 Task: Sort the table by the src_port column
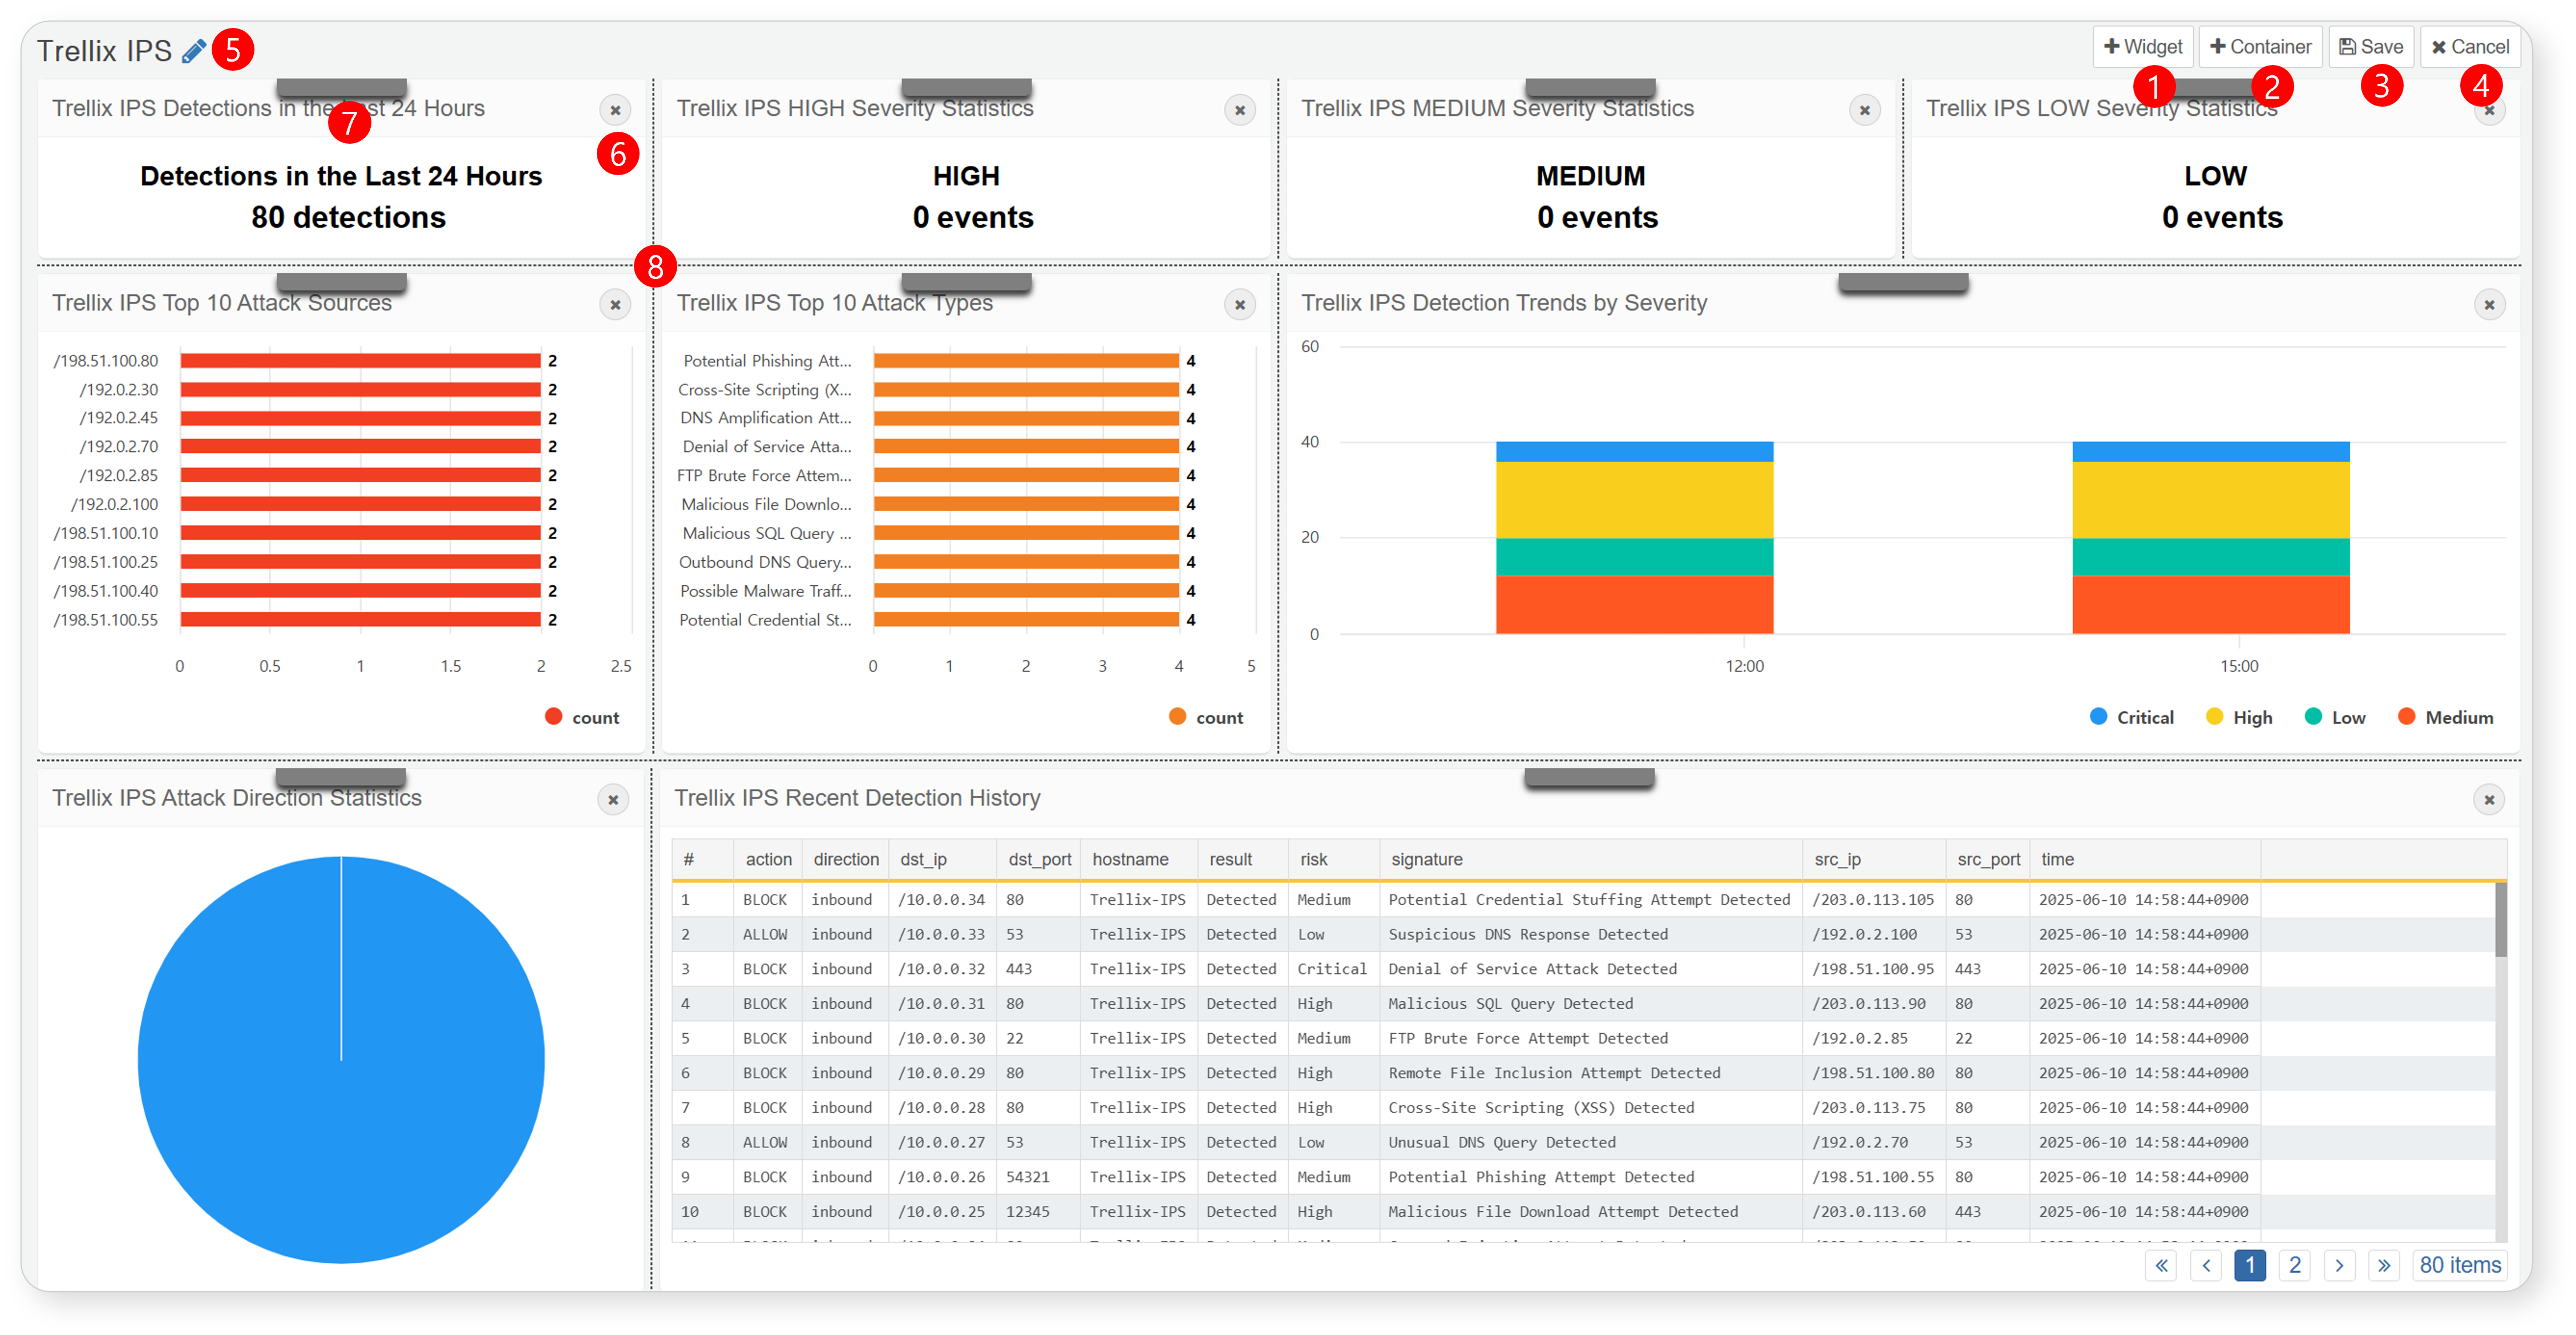click(1988, 860)
